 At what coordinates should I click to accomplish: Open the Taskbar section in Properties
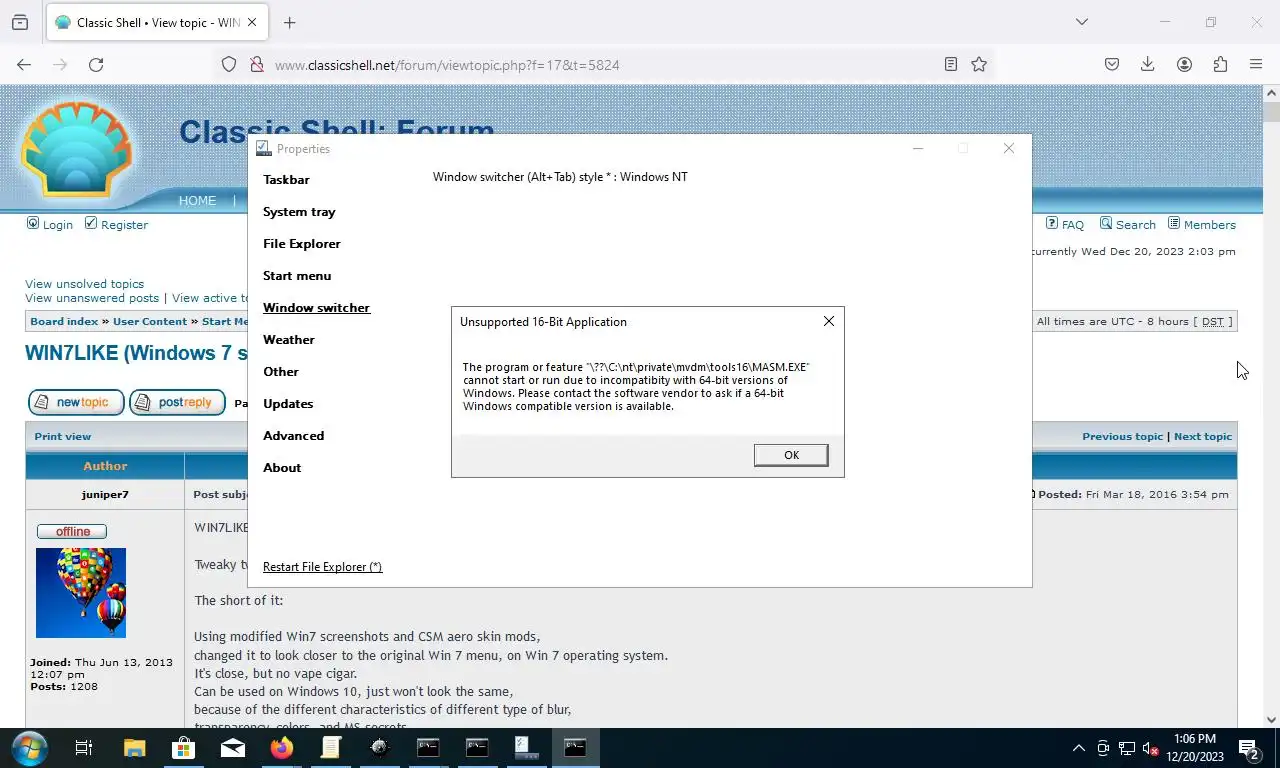(x=286, y=180)
